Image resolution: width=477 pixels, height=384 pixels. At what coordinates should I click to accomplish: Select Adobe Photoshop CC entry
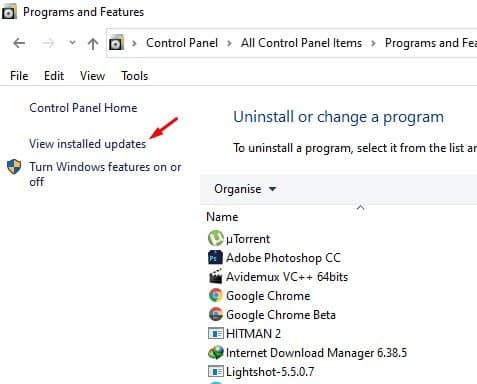(x=283, y=258)
